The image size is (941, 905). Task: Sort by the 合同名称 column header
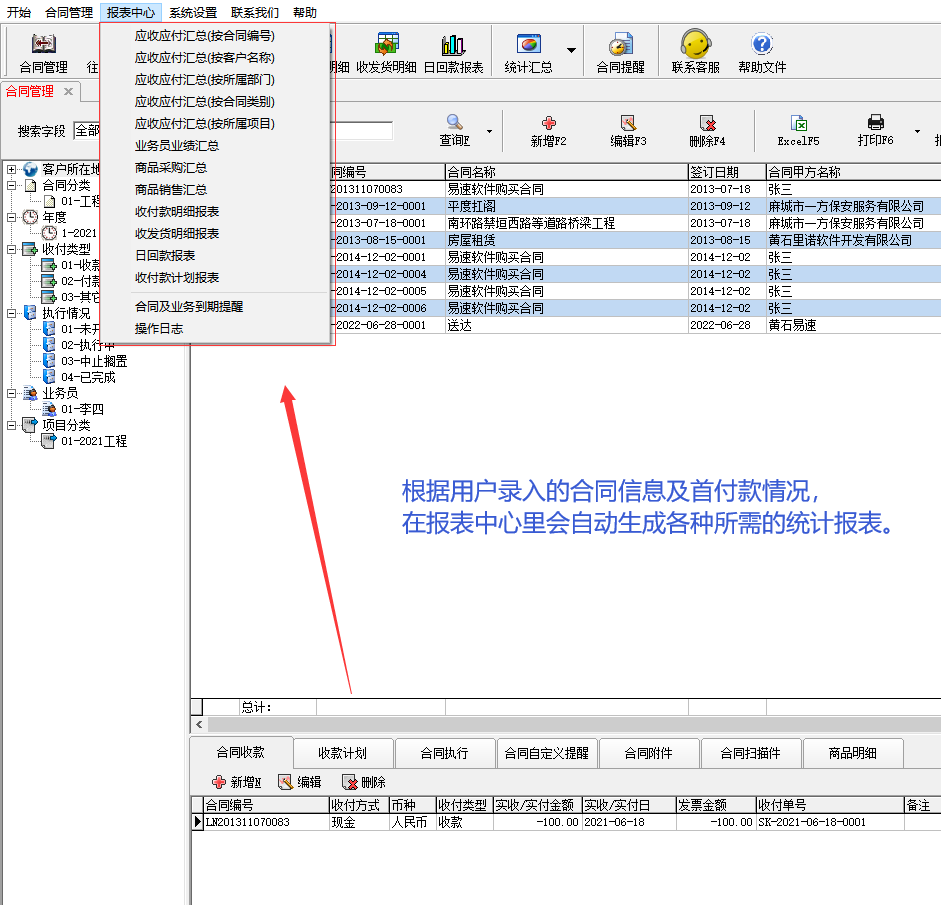(567, 172)
